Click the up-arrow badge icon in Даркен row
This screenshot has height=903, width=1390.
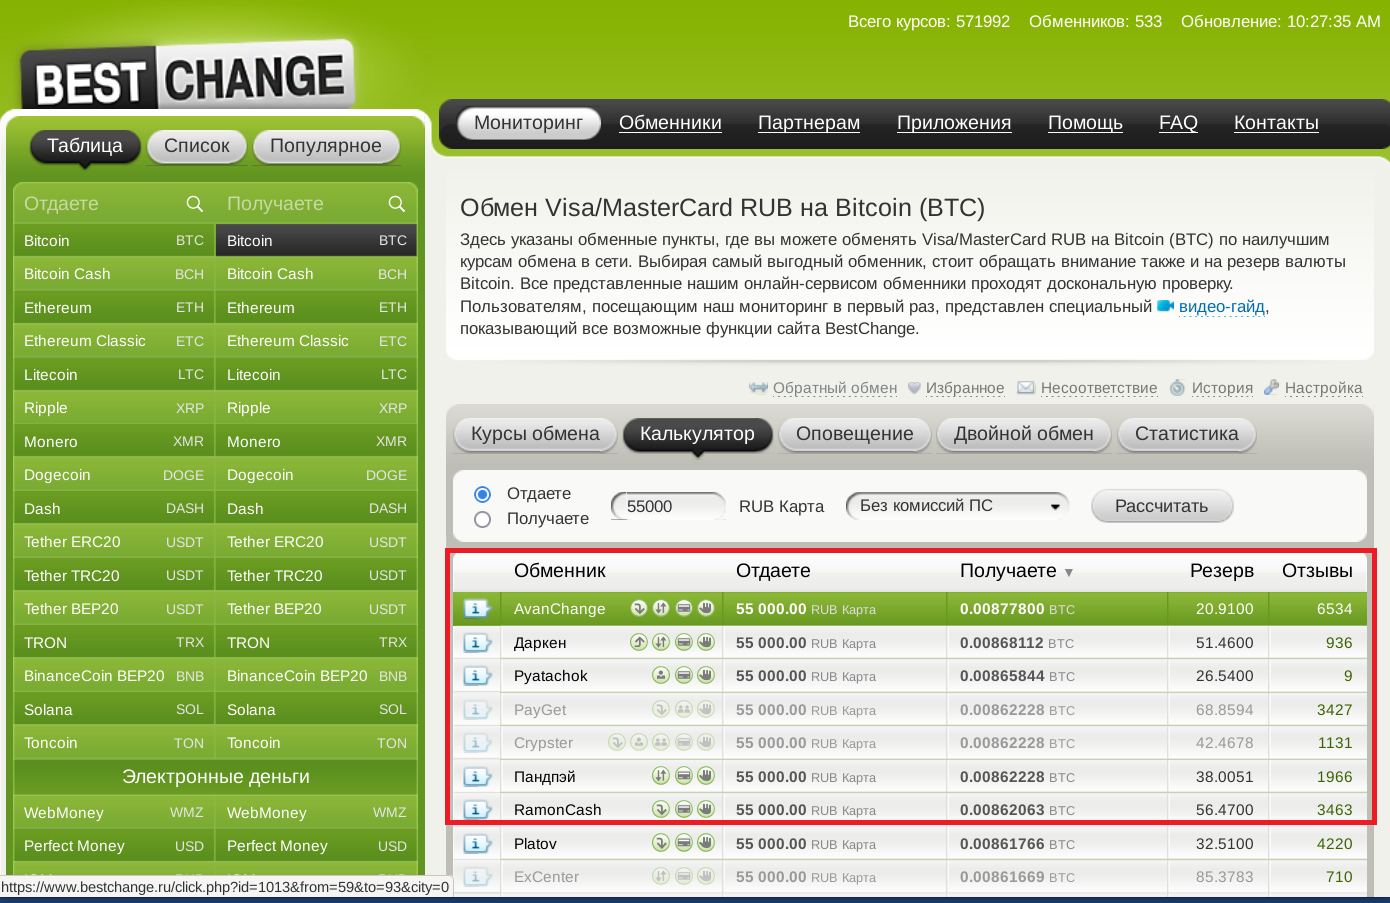click(639, 642)
